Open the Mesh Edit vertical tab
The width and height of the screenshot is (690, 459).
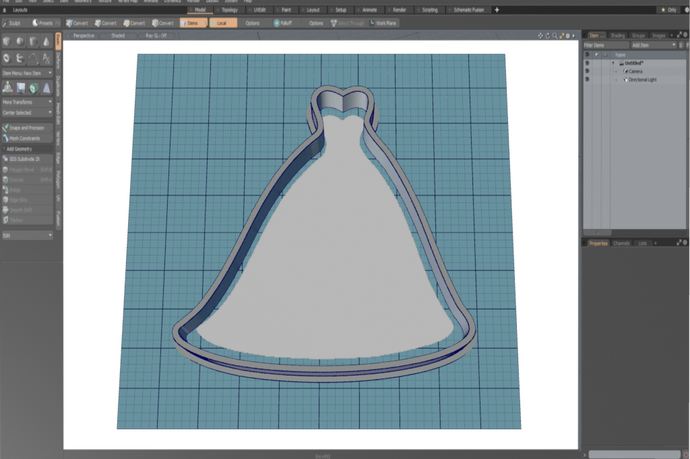tap(58, 114)
